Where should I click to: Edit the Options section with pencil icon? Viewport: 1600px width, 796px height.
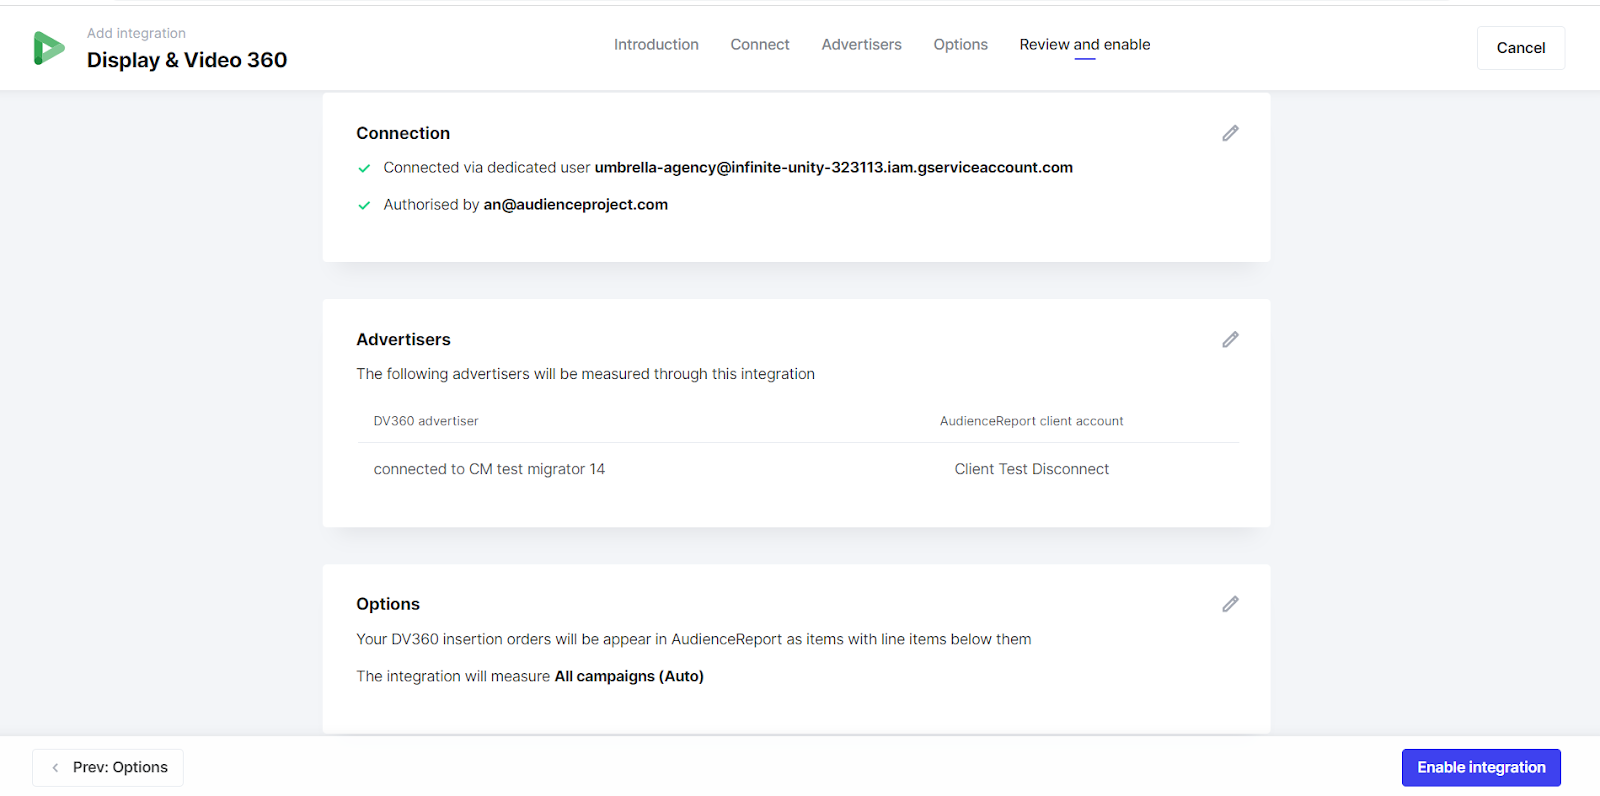point(1230,604)
